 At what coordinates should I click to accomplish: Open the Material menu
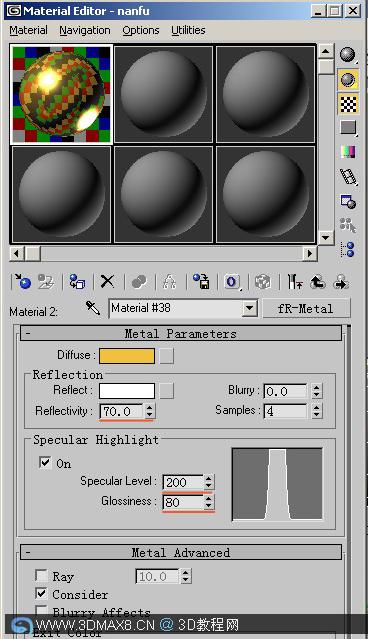pos(29,31)
